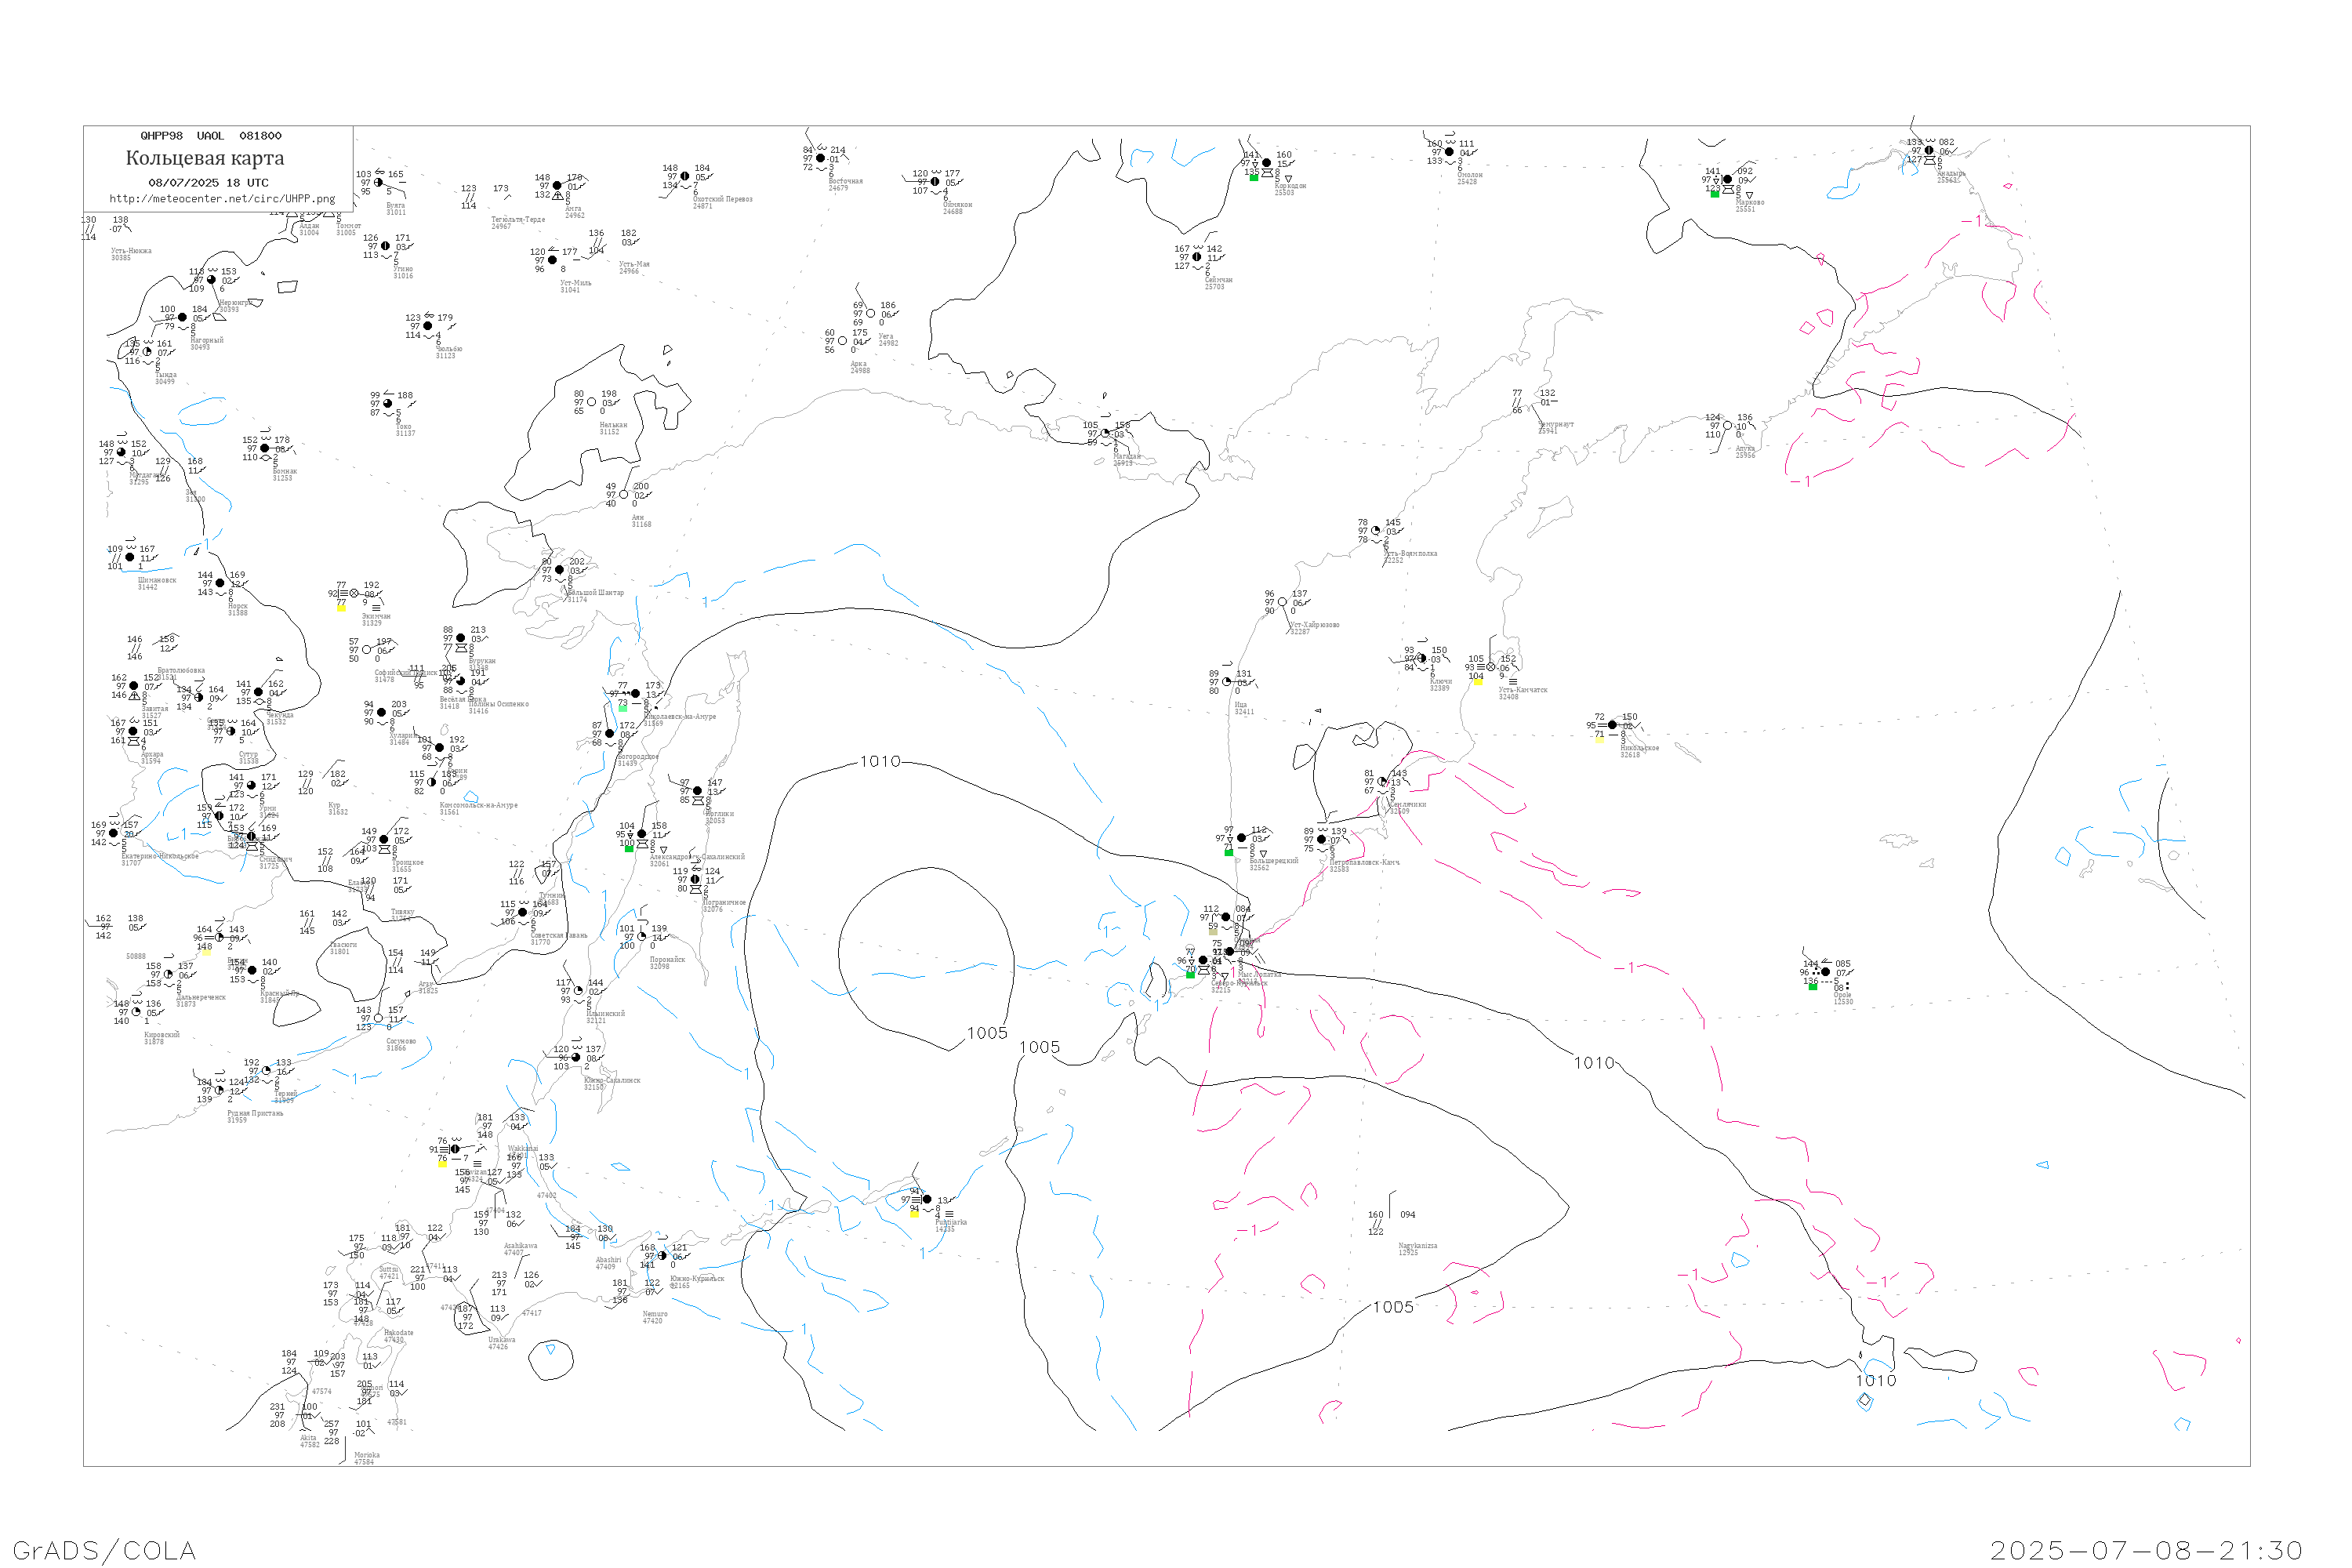
Task: Click the green square below Opole station
Action: pyautogui.click(x=1813, y=986)
